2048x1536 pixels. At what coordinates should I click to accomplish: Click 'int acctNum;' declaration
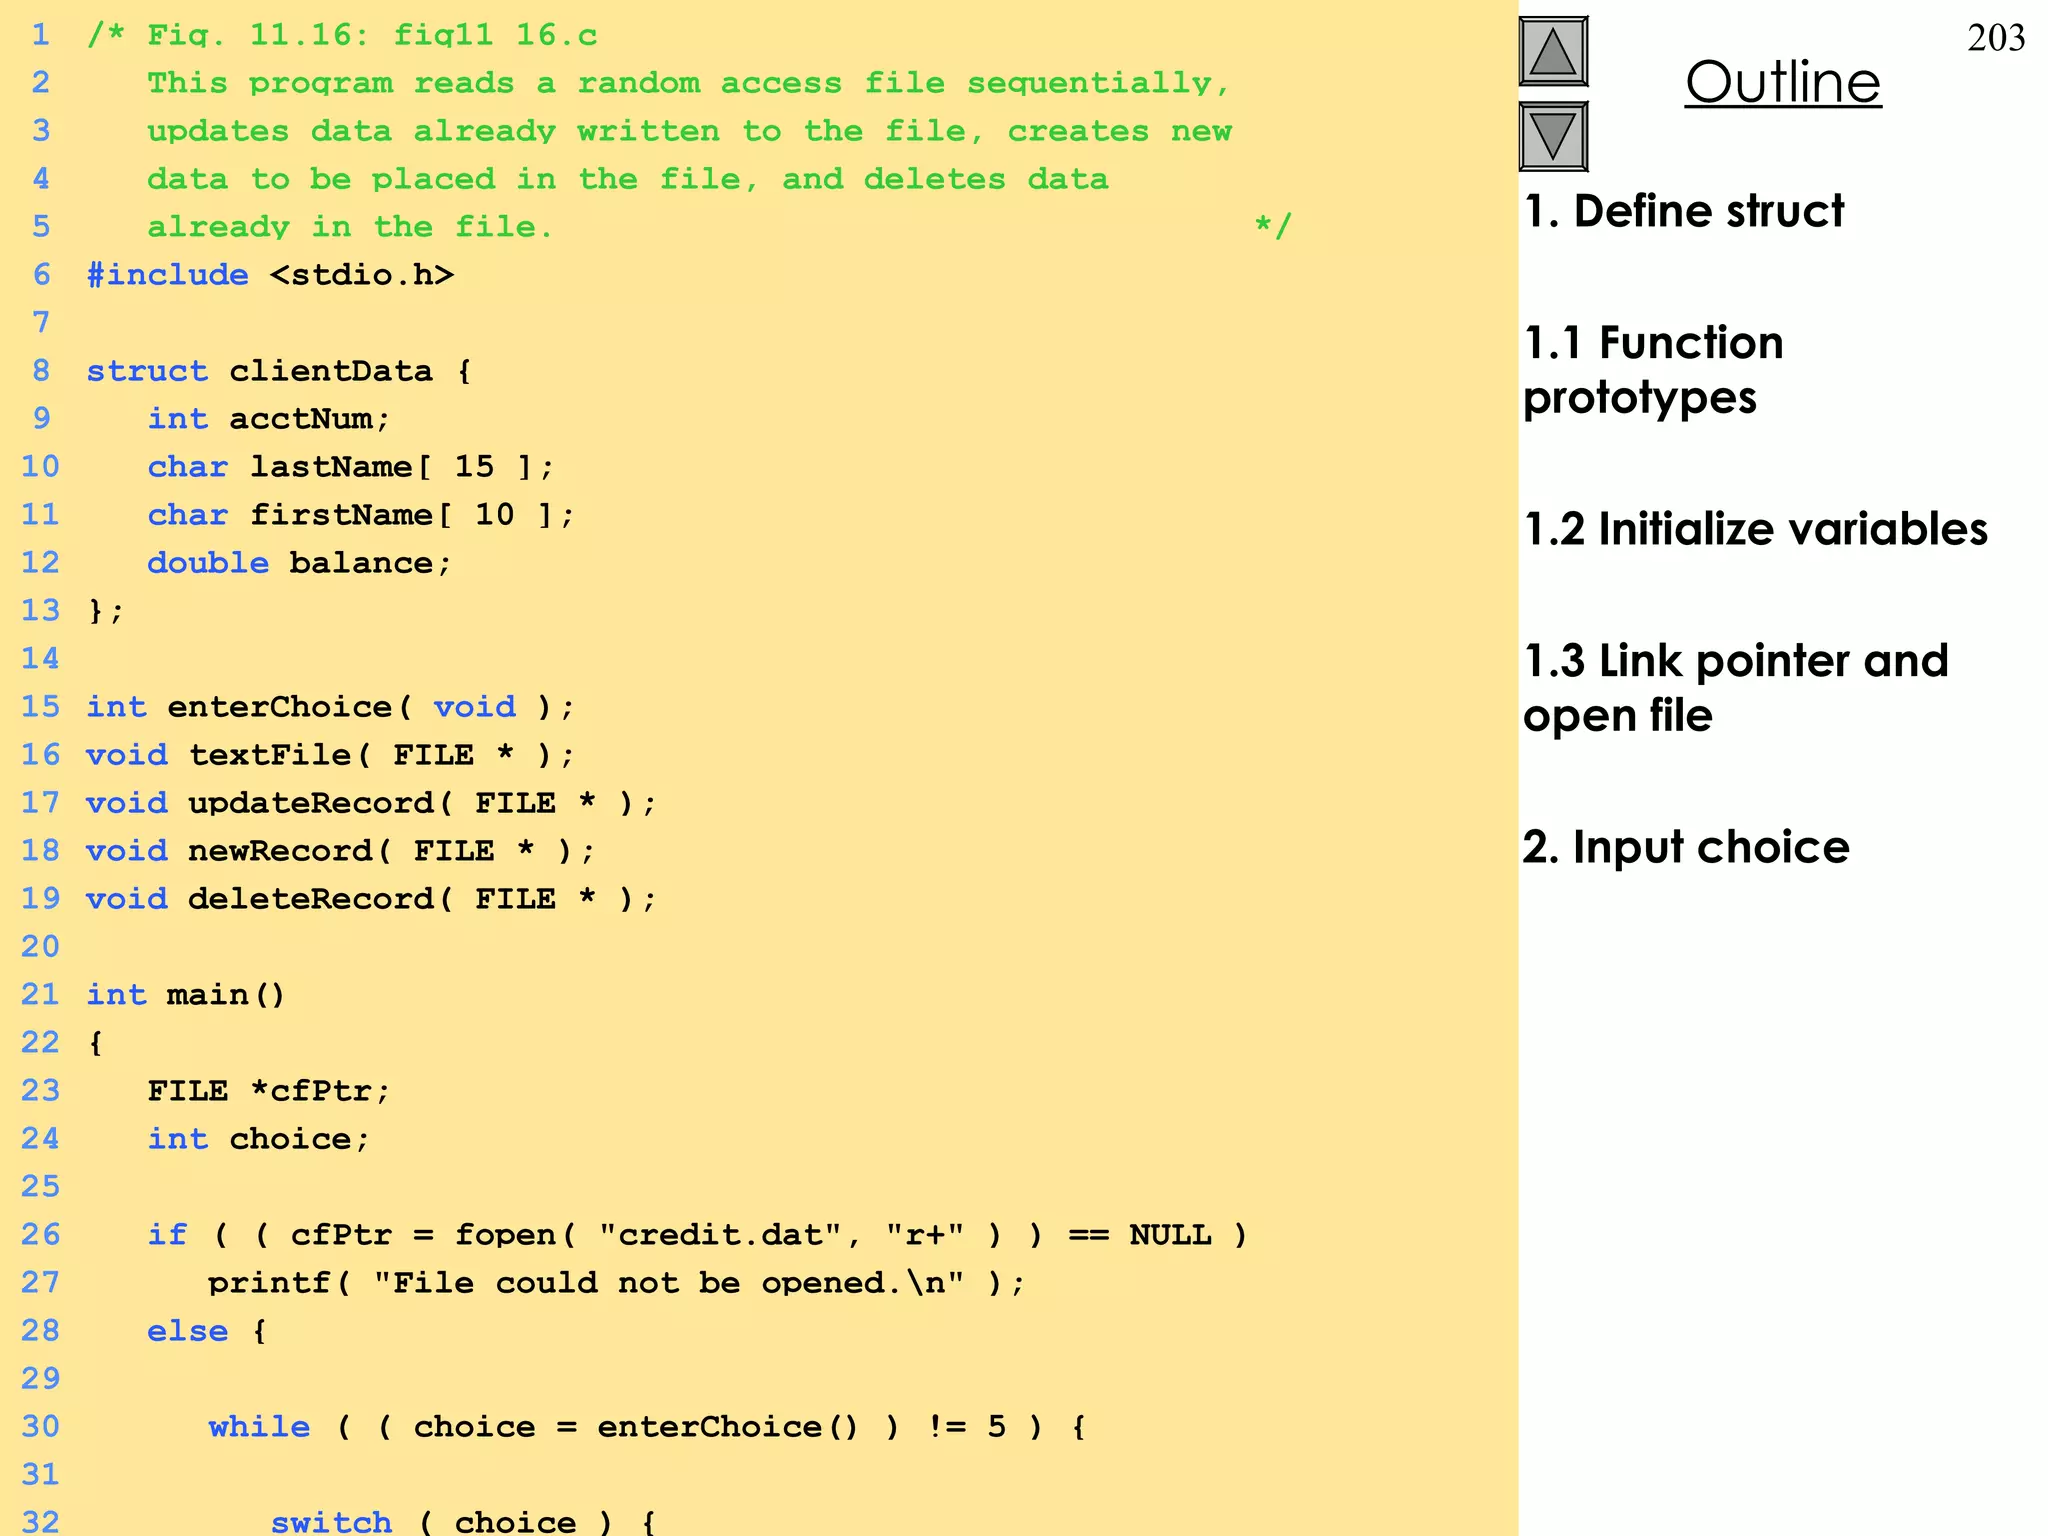pyautogui.click(x=269, y=419)
